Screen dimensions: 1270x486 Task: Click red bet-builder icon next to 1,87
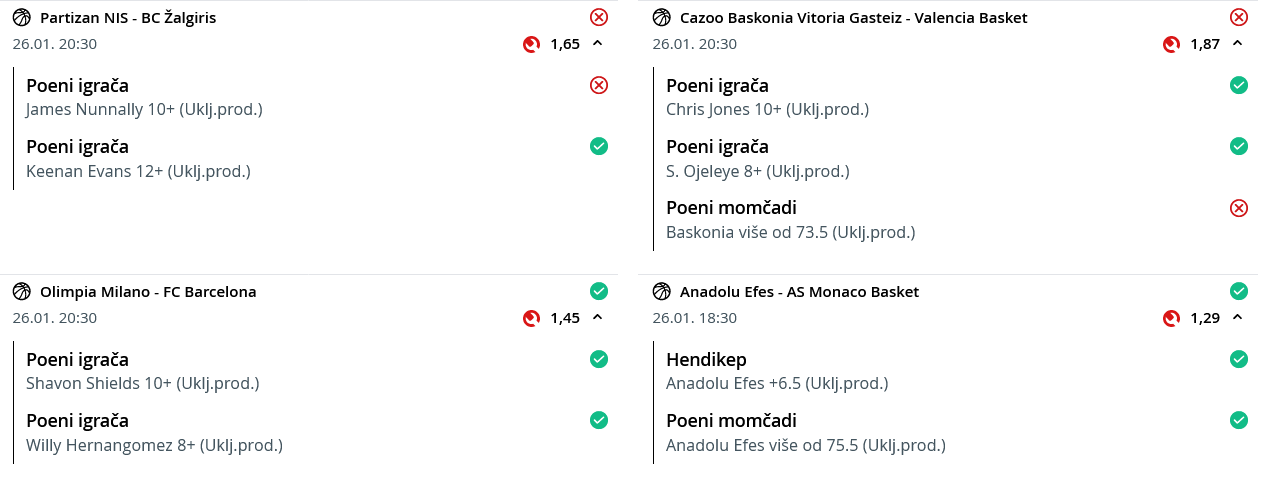pos(1172,44)
